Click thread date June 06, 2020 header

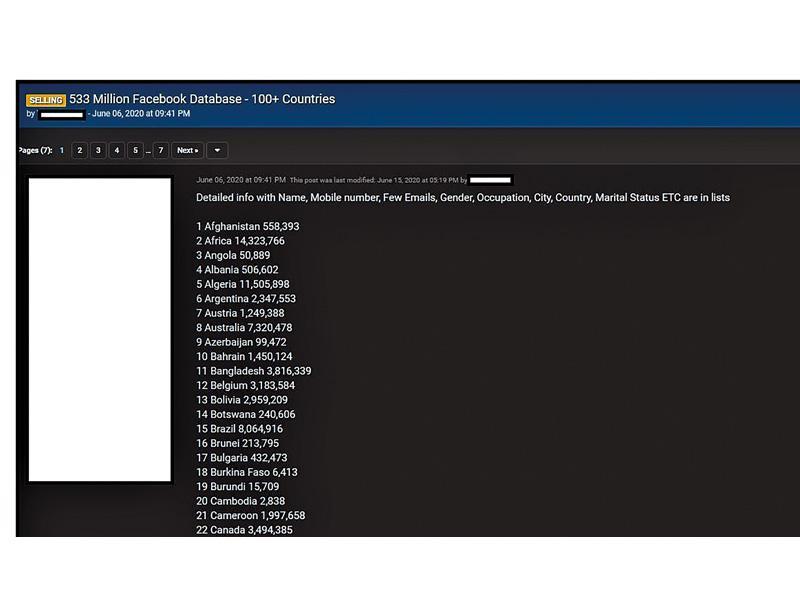(x=141, y=113)
